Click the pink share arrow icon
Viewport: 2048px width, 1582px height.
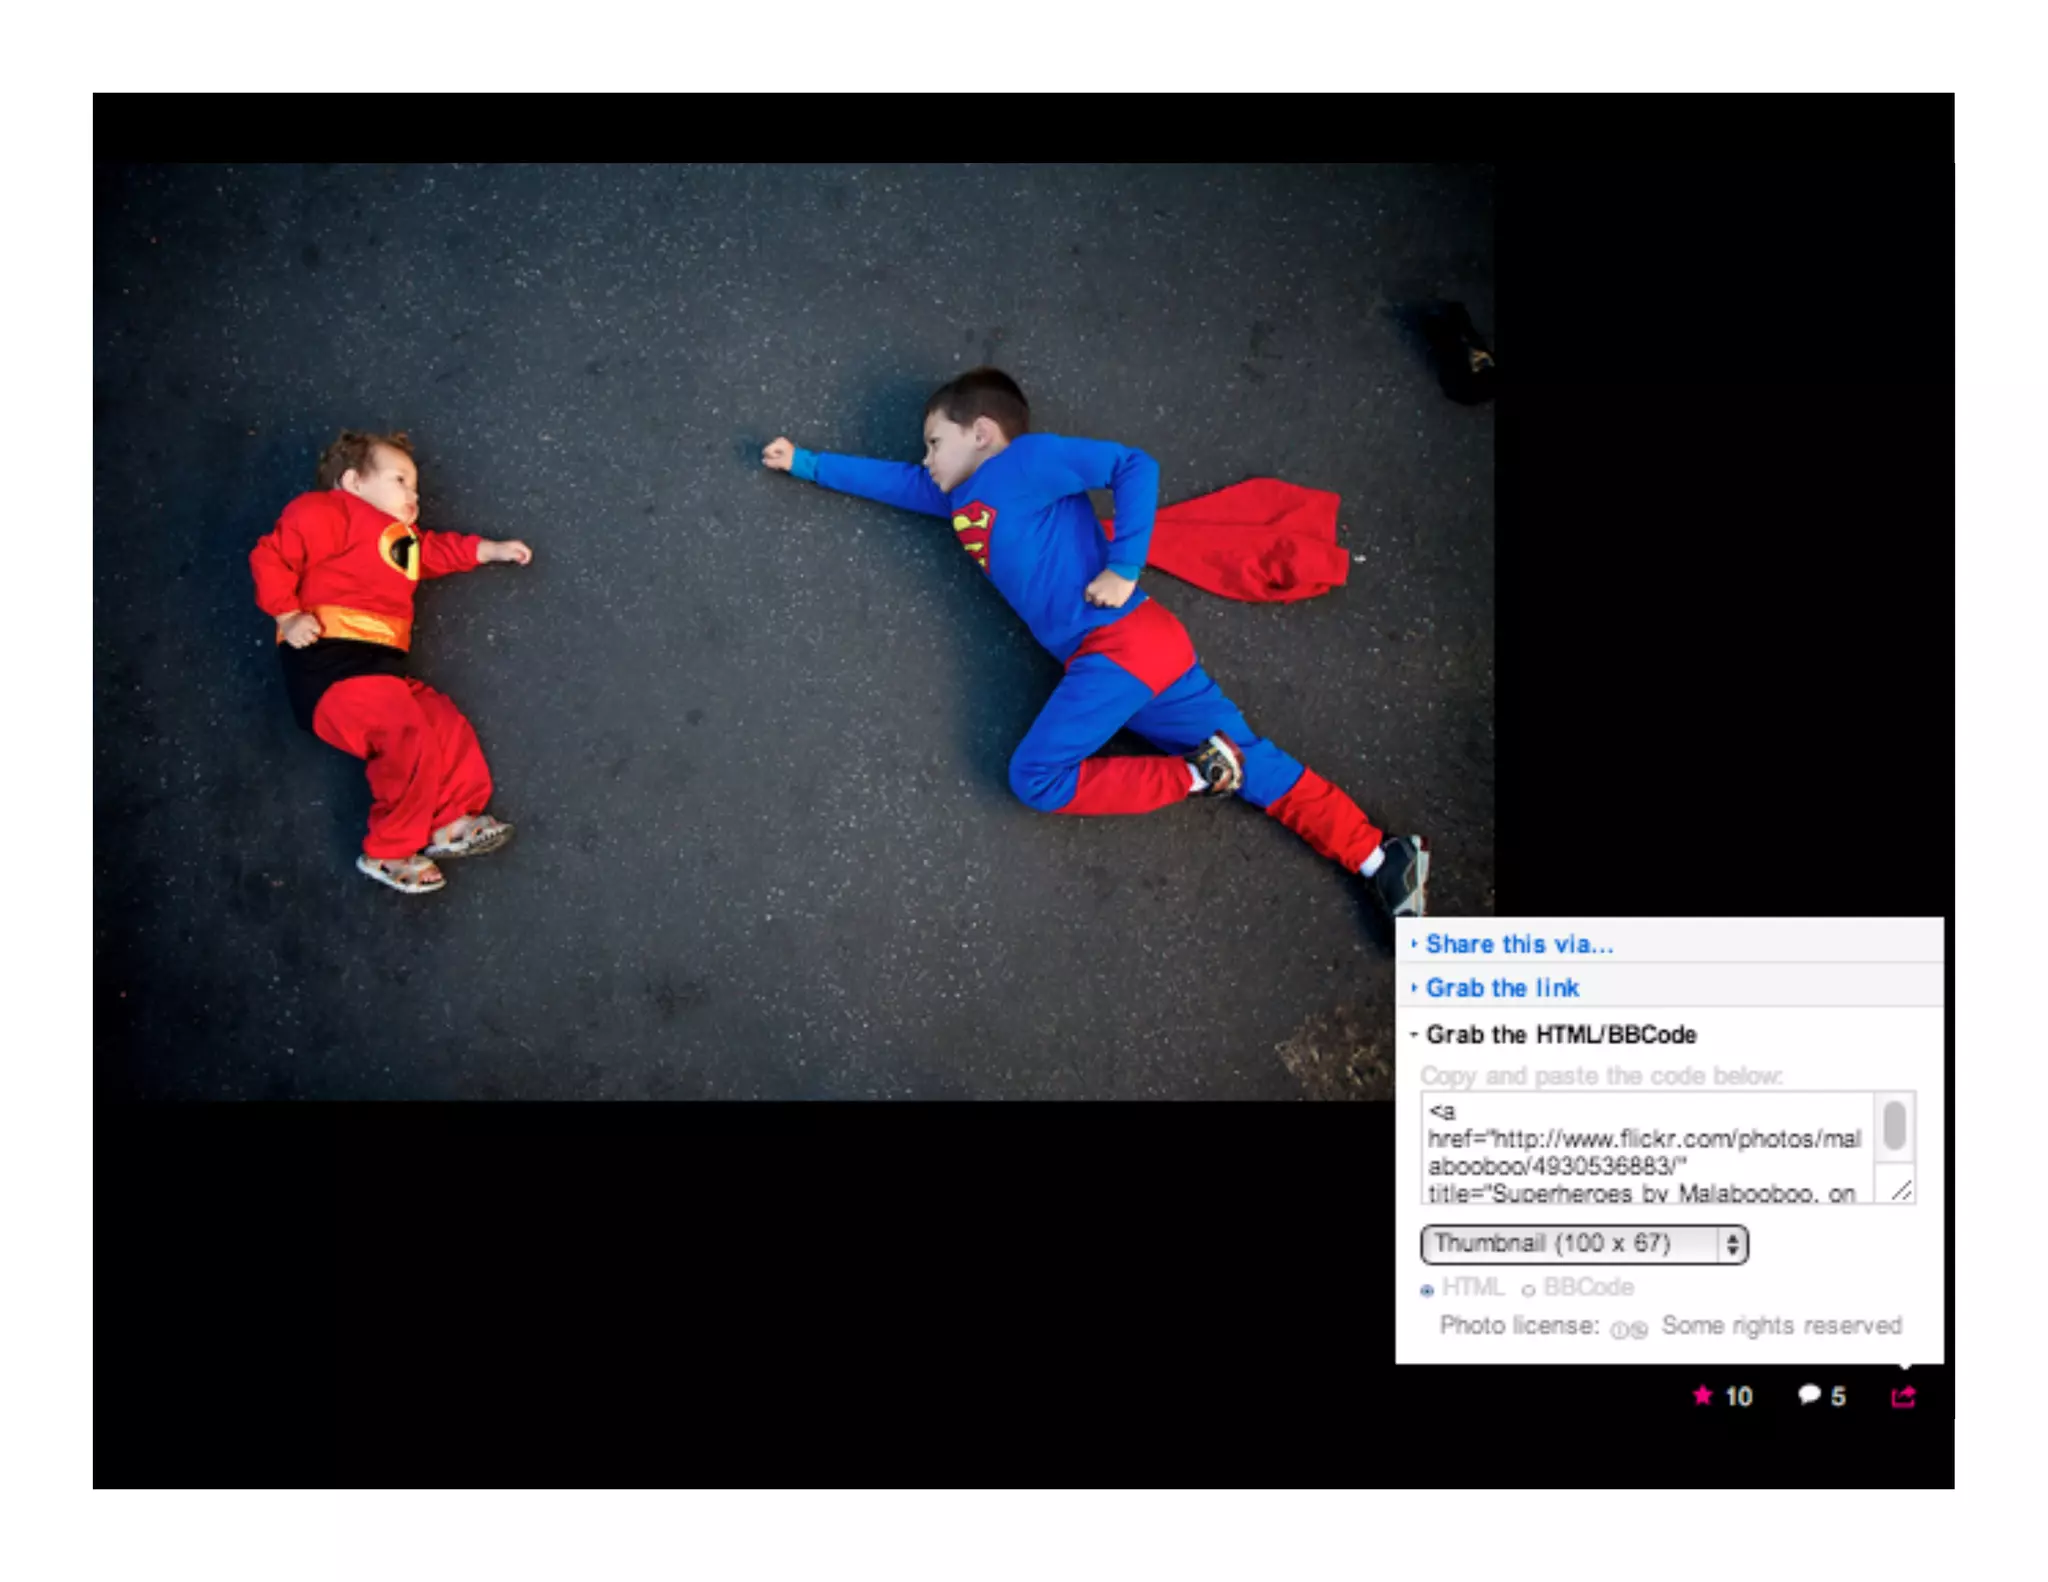tap(1903, 1396)
